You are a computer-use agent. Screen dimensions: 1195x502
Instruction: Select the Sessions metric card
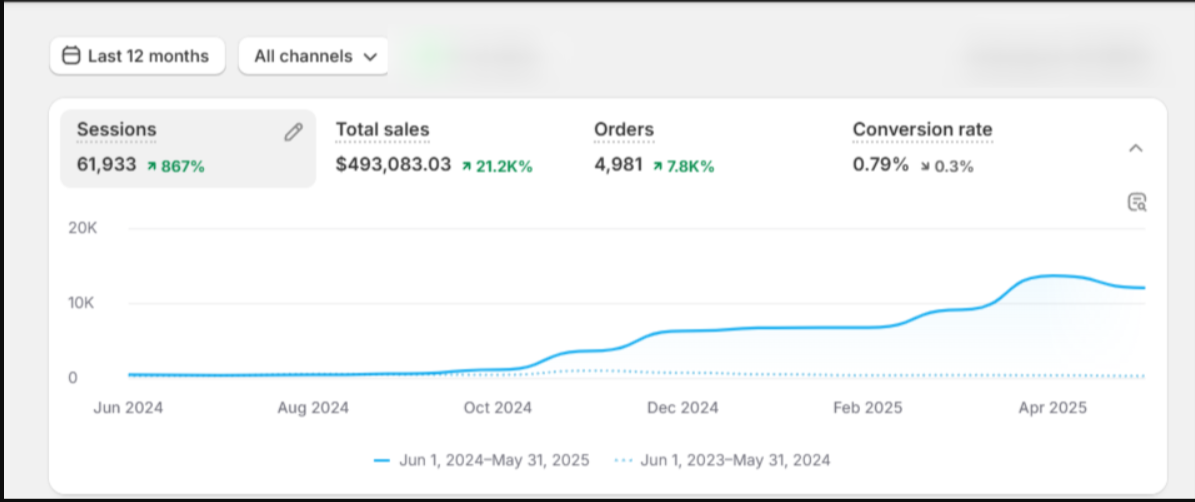[188, 149]
